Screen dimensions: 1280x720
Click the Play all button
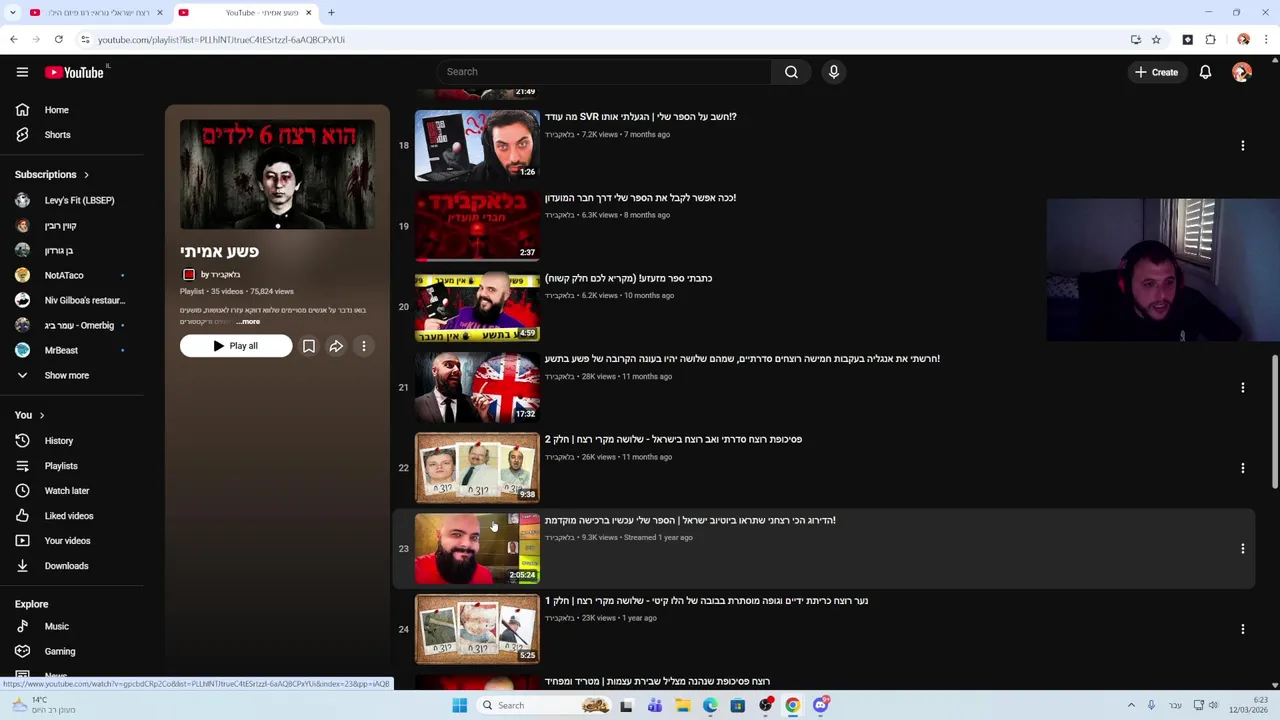tap(236, 346)
